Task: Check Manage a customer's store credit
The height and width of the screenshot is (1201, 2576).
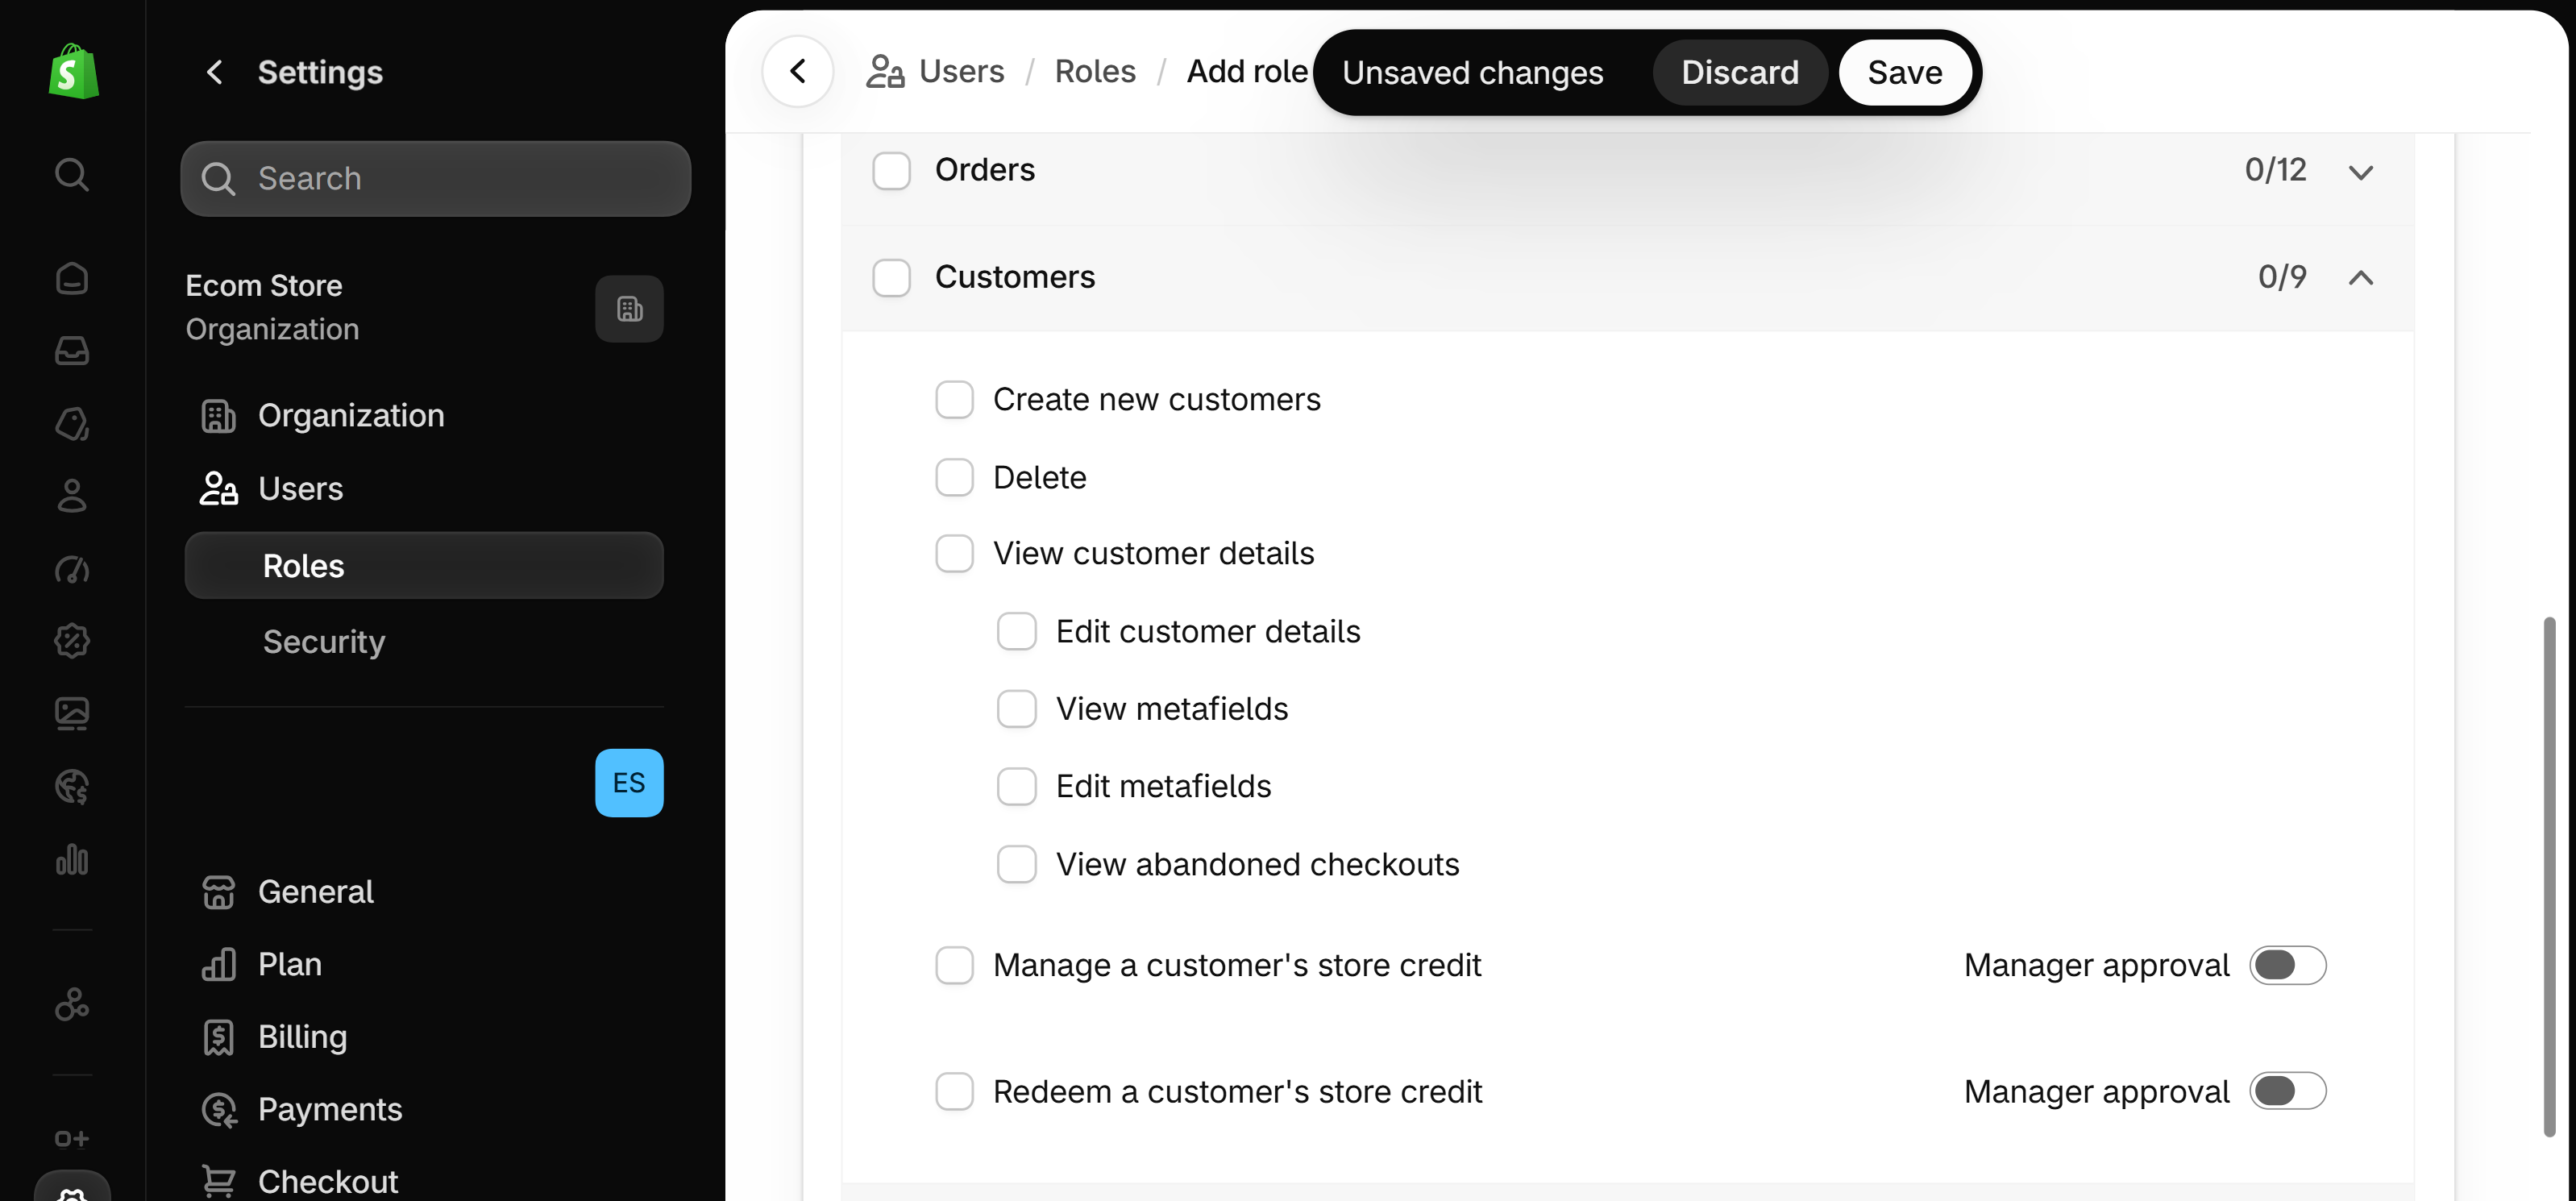Action: click(954, 966)
